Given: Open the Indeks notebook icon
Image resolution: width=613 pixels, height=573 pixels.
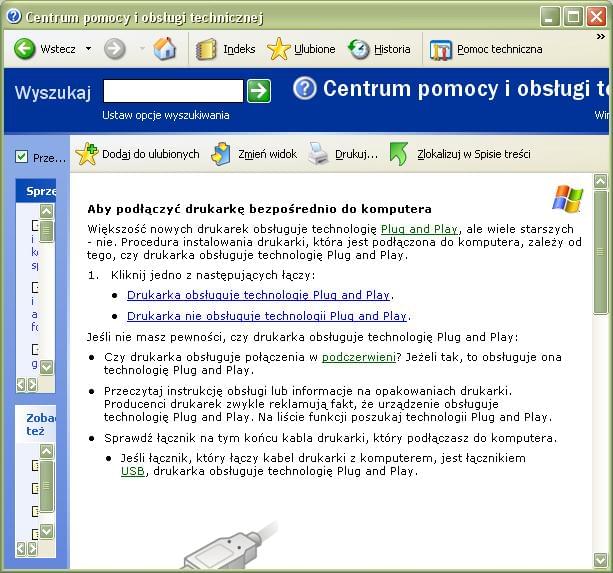Looking at the screenshot, I should coord(206,49).
